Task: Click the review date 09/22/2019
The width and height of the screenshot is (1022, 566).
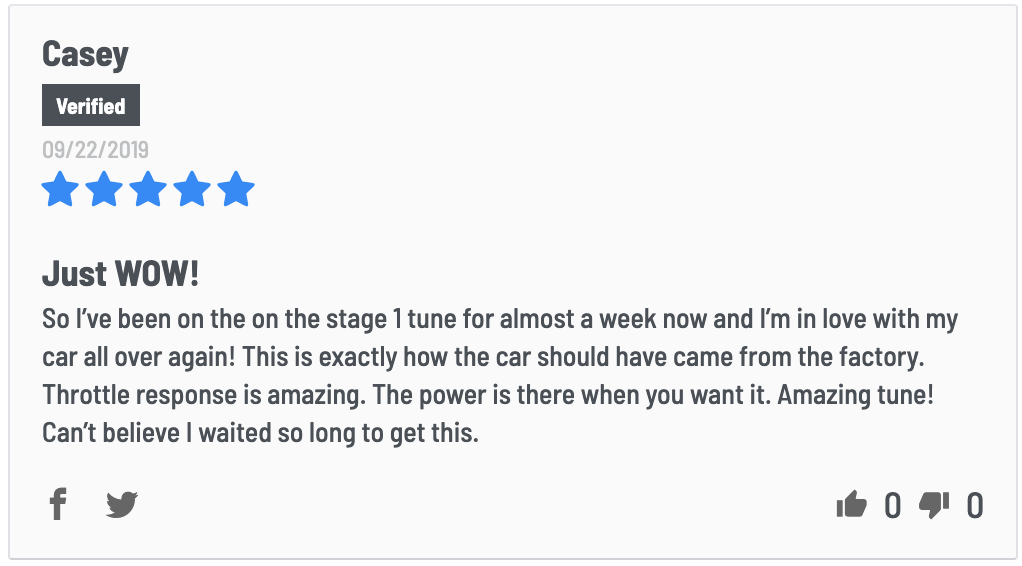Action: tap(95, 150)
